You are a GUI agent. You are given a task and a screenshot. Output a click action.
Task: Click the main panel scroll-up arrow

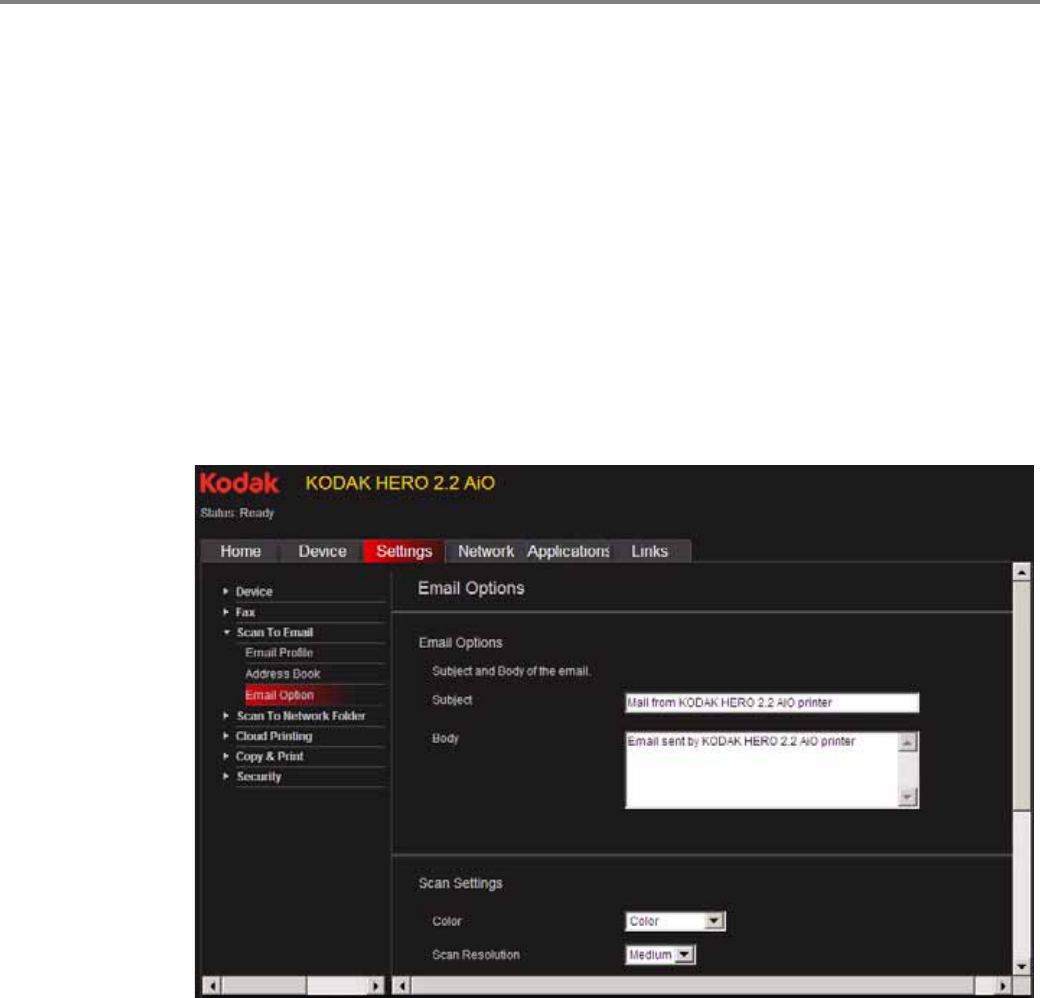point(1022,571)
